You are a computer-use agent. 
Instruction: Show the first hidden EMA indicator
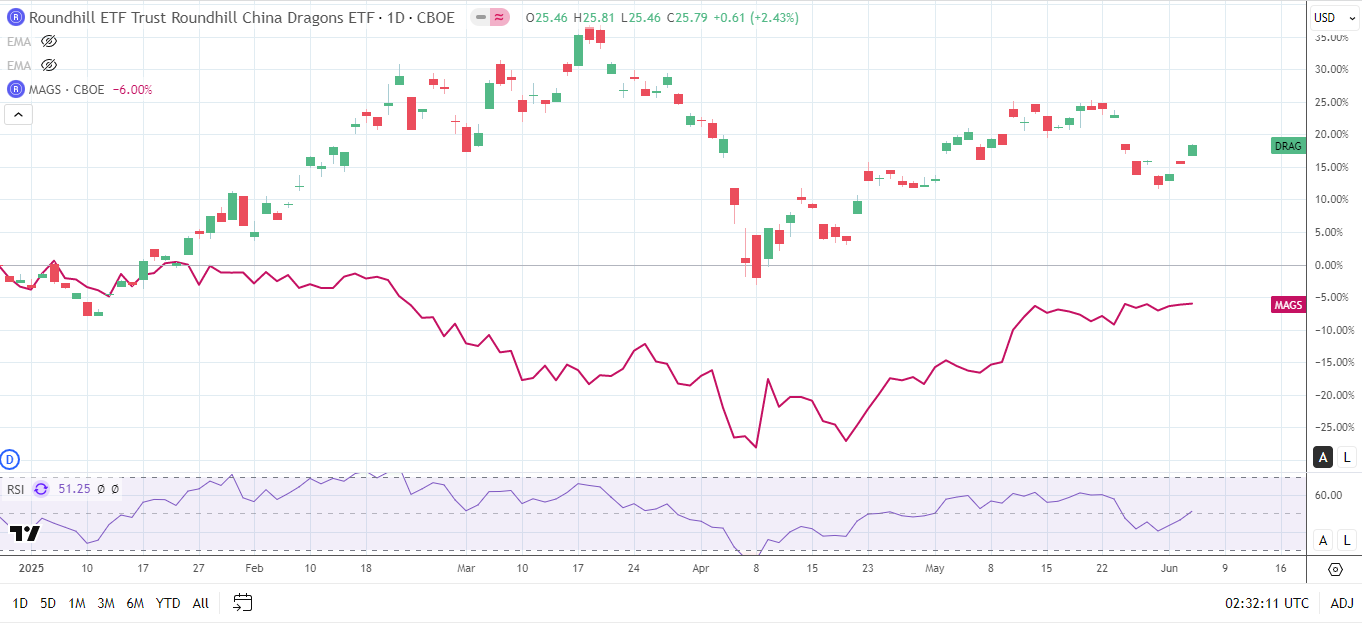point(49,41)
